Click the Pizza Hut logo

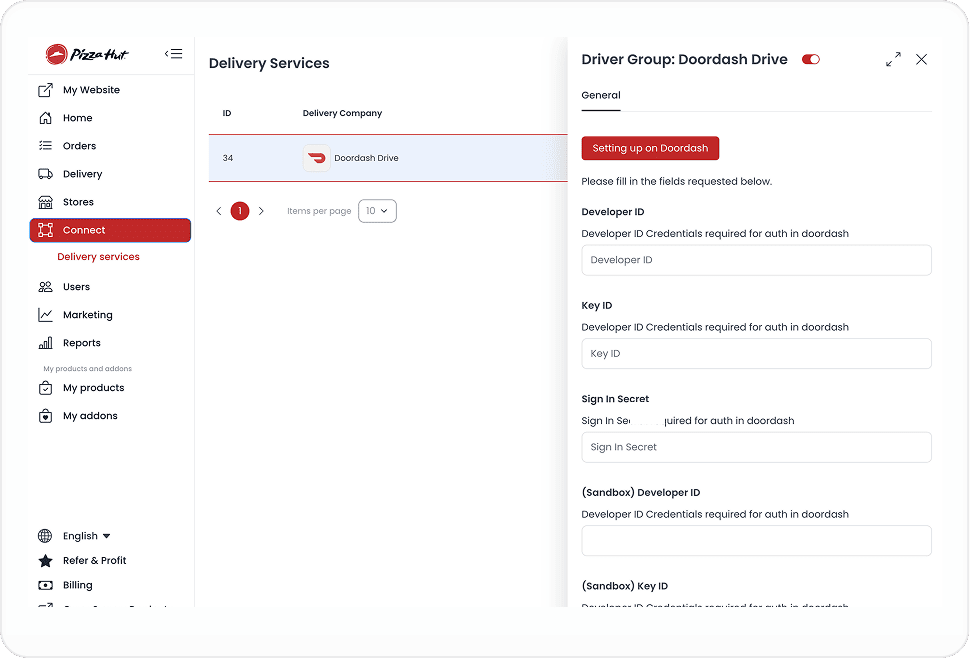(x=87, y=54)
